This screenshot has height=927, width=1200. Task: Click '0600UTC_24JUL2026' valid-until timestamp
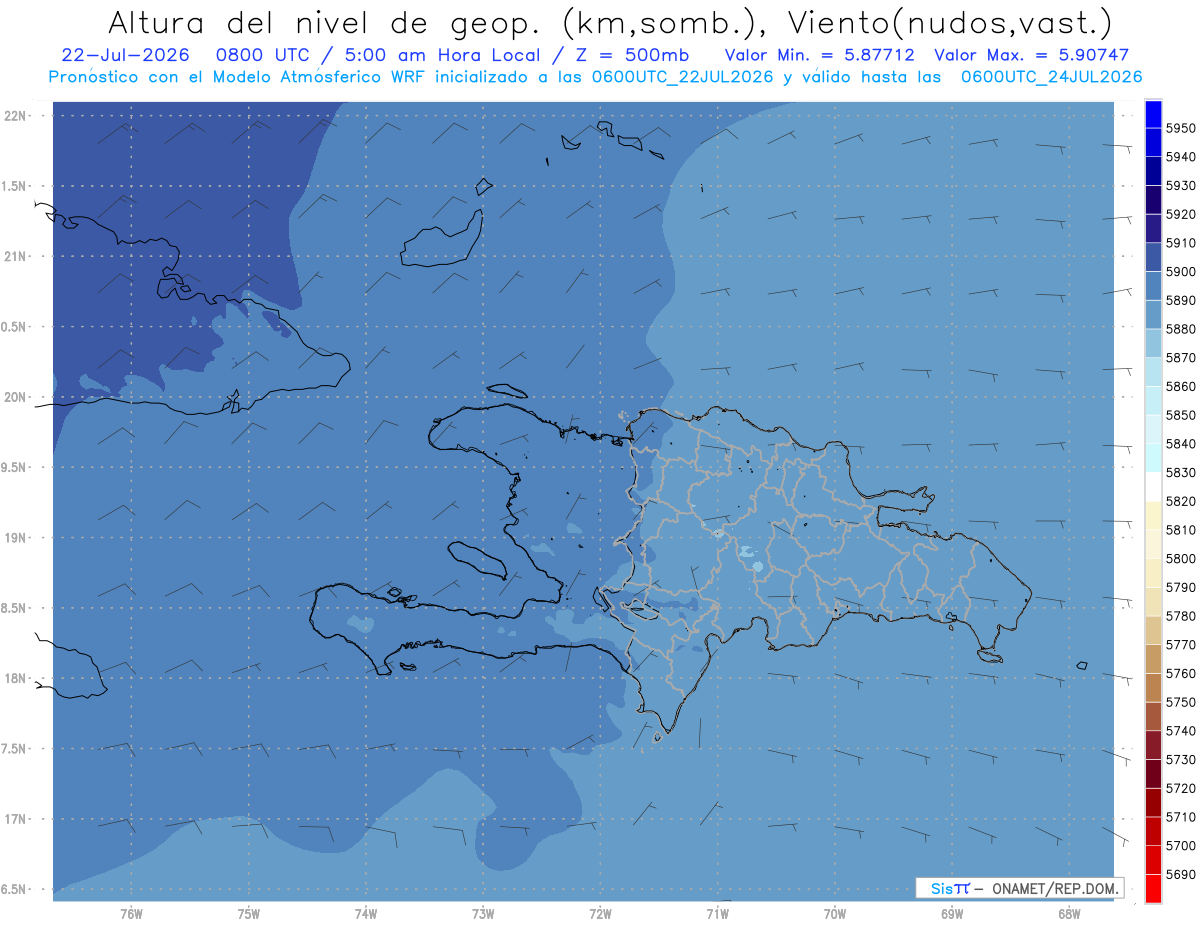pos(1051,77)
